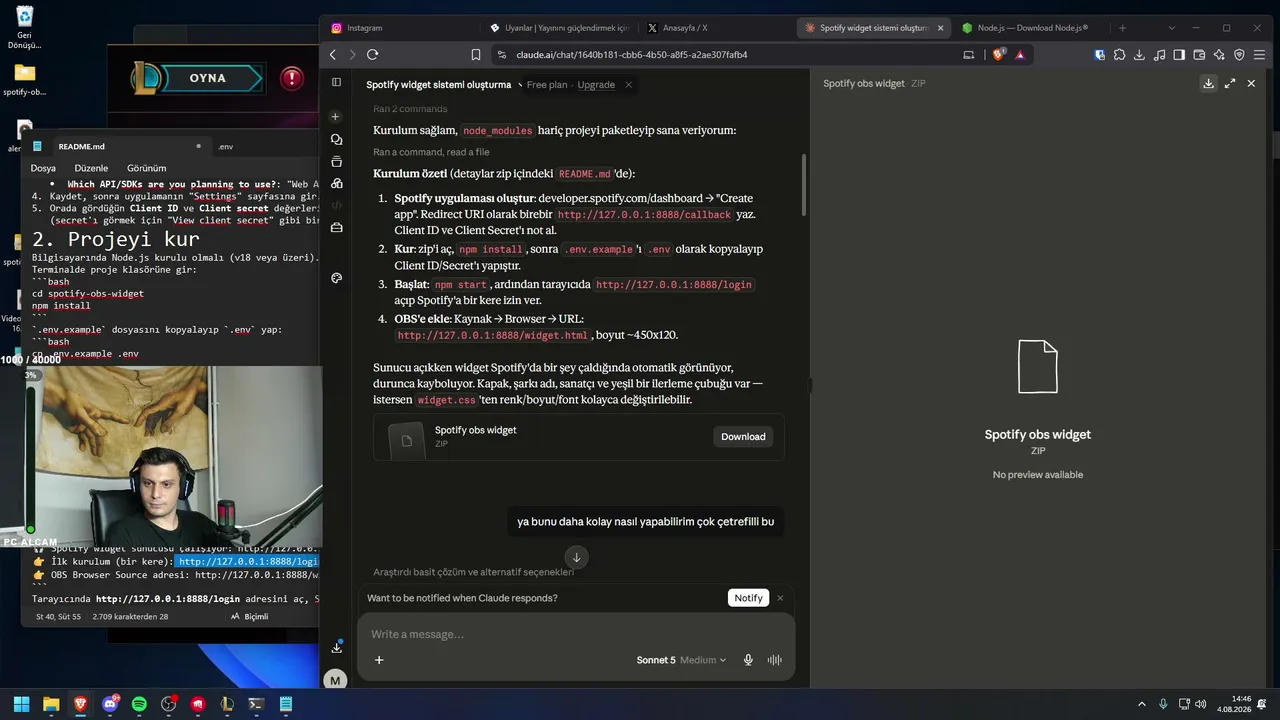Close the Spotify obs widget preview panel

[1251, 84]
